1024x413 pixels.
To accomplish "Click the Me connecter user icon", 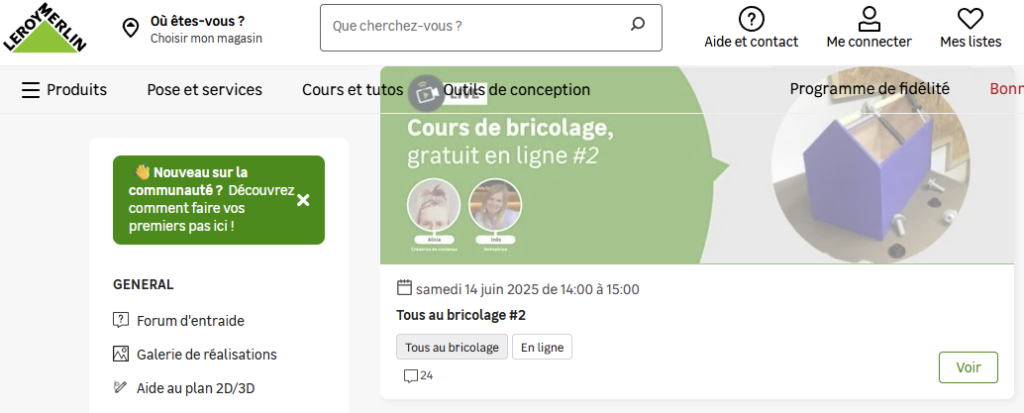I will click(869, 19).
